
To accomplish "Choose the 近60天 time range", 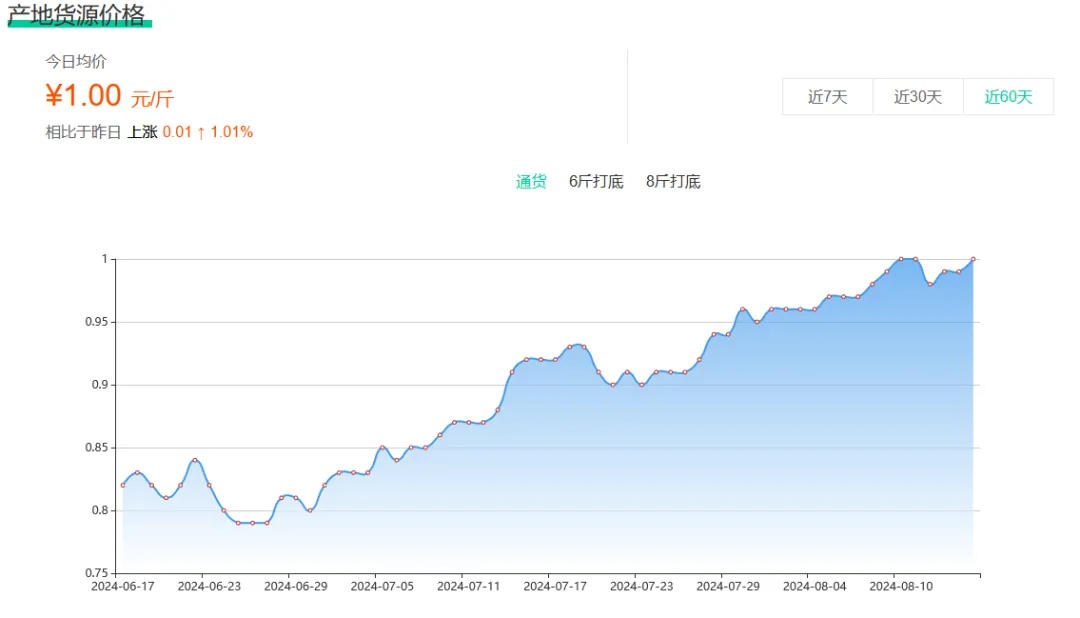I will (1008, 97).
